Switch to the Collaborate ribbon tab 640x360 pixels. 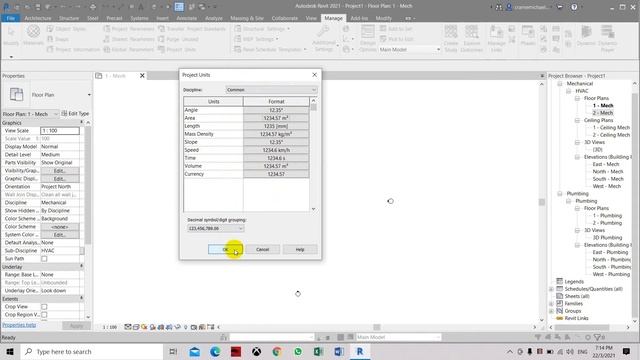[x=284, y=18]
